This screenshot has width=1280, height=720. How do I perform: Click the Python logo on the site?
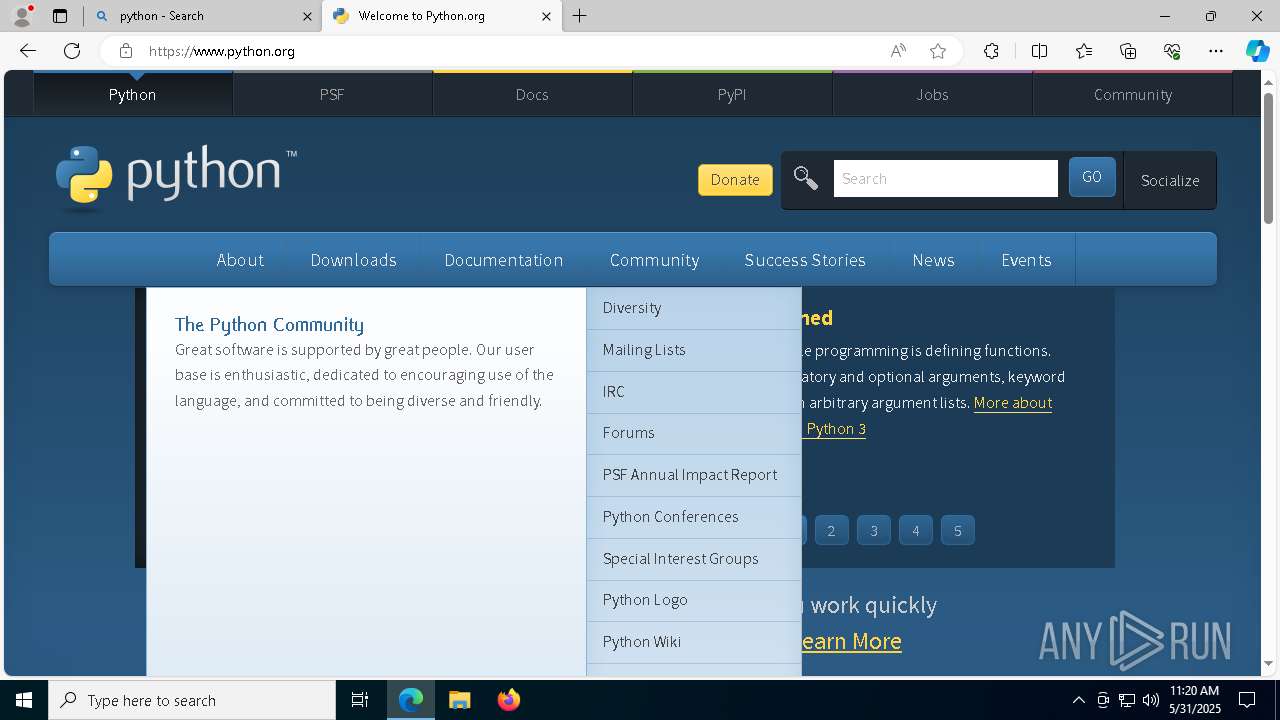tap(176, 178)
